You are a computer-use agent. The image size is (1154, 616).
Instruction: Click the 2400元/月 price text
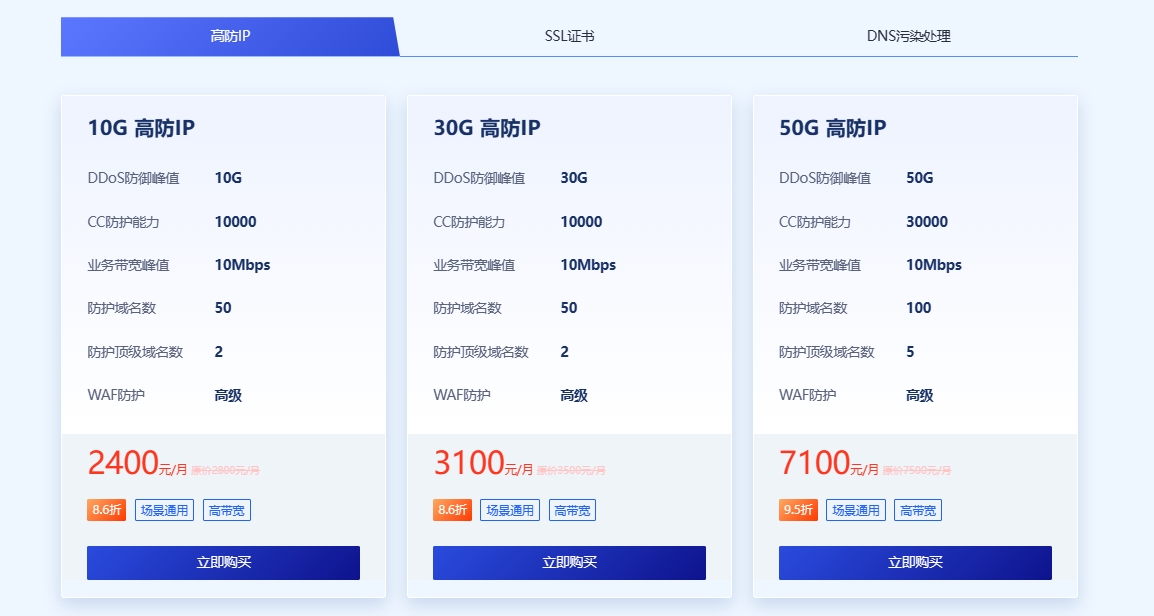tap(137, 464)
